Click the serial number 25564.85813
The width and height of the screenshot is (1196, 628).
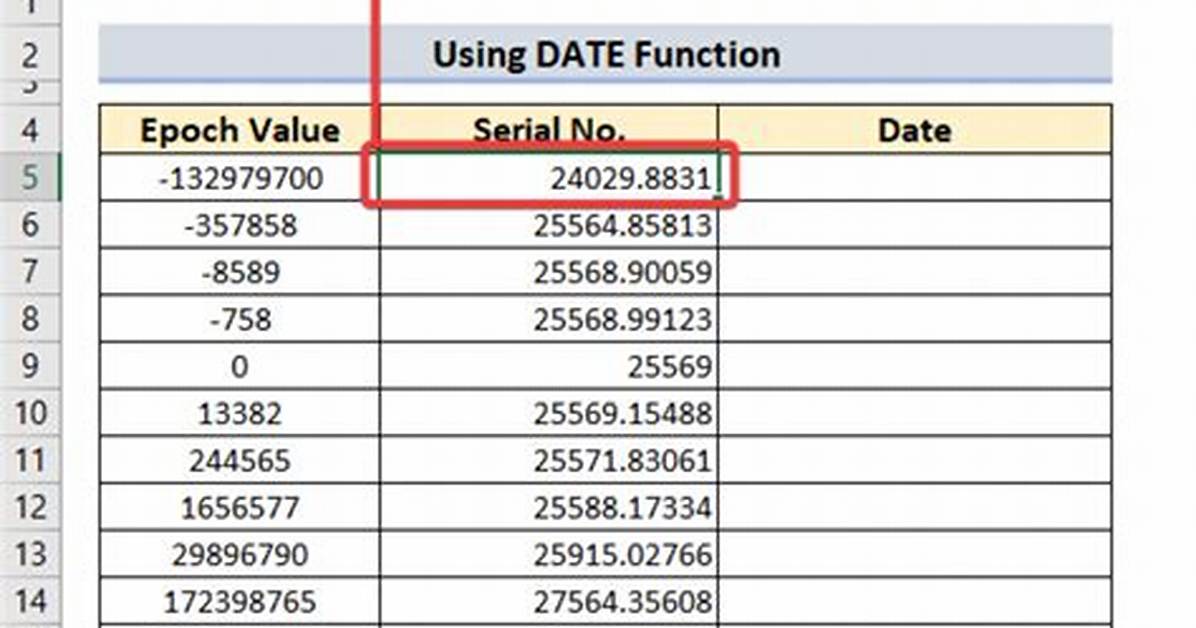[548, 225]
